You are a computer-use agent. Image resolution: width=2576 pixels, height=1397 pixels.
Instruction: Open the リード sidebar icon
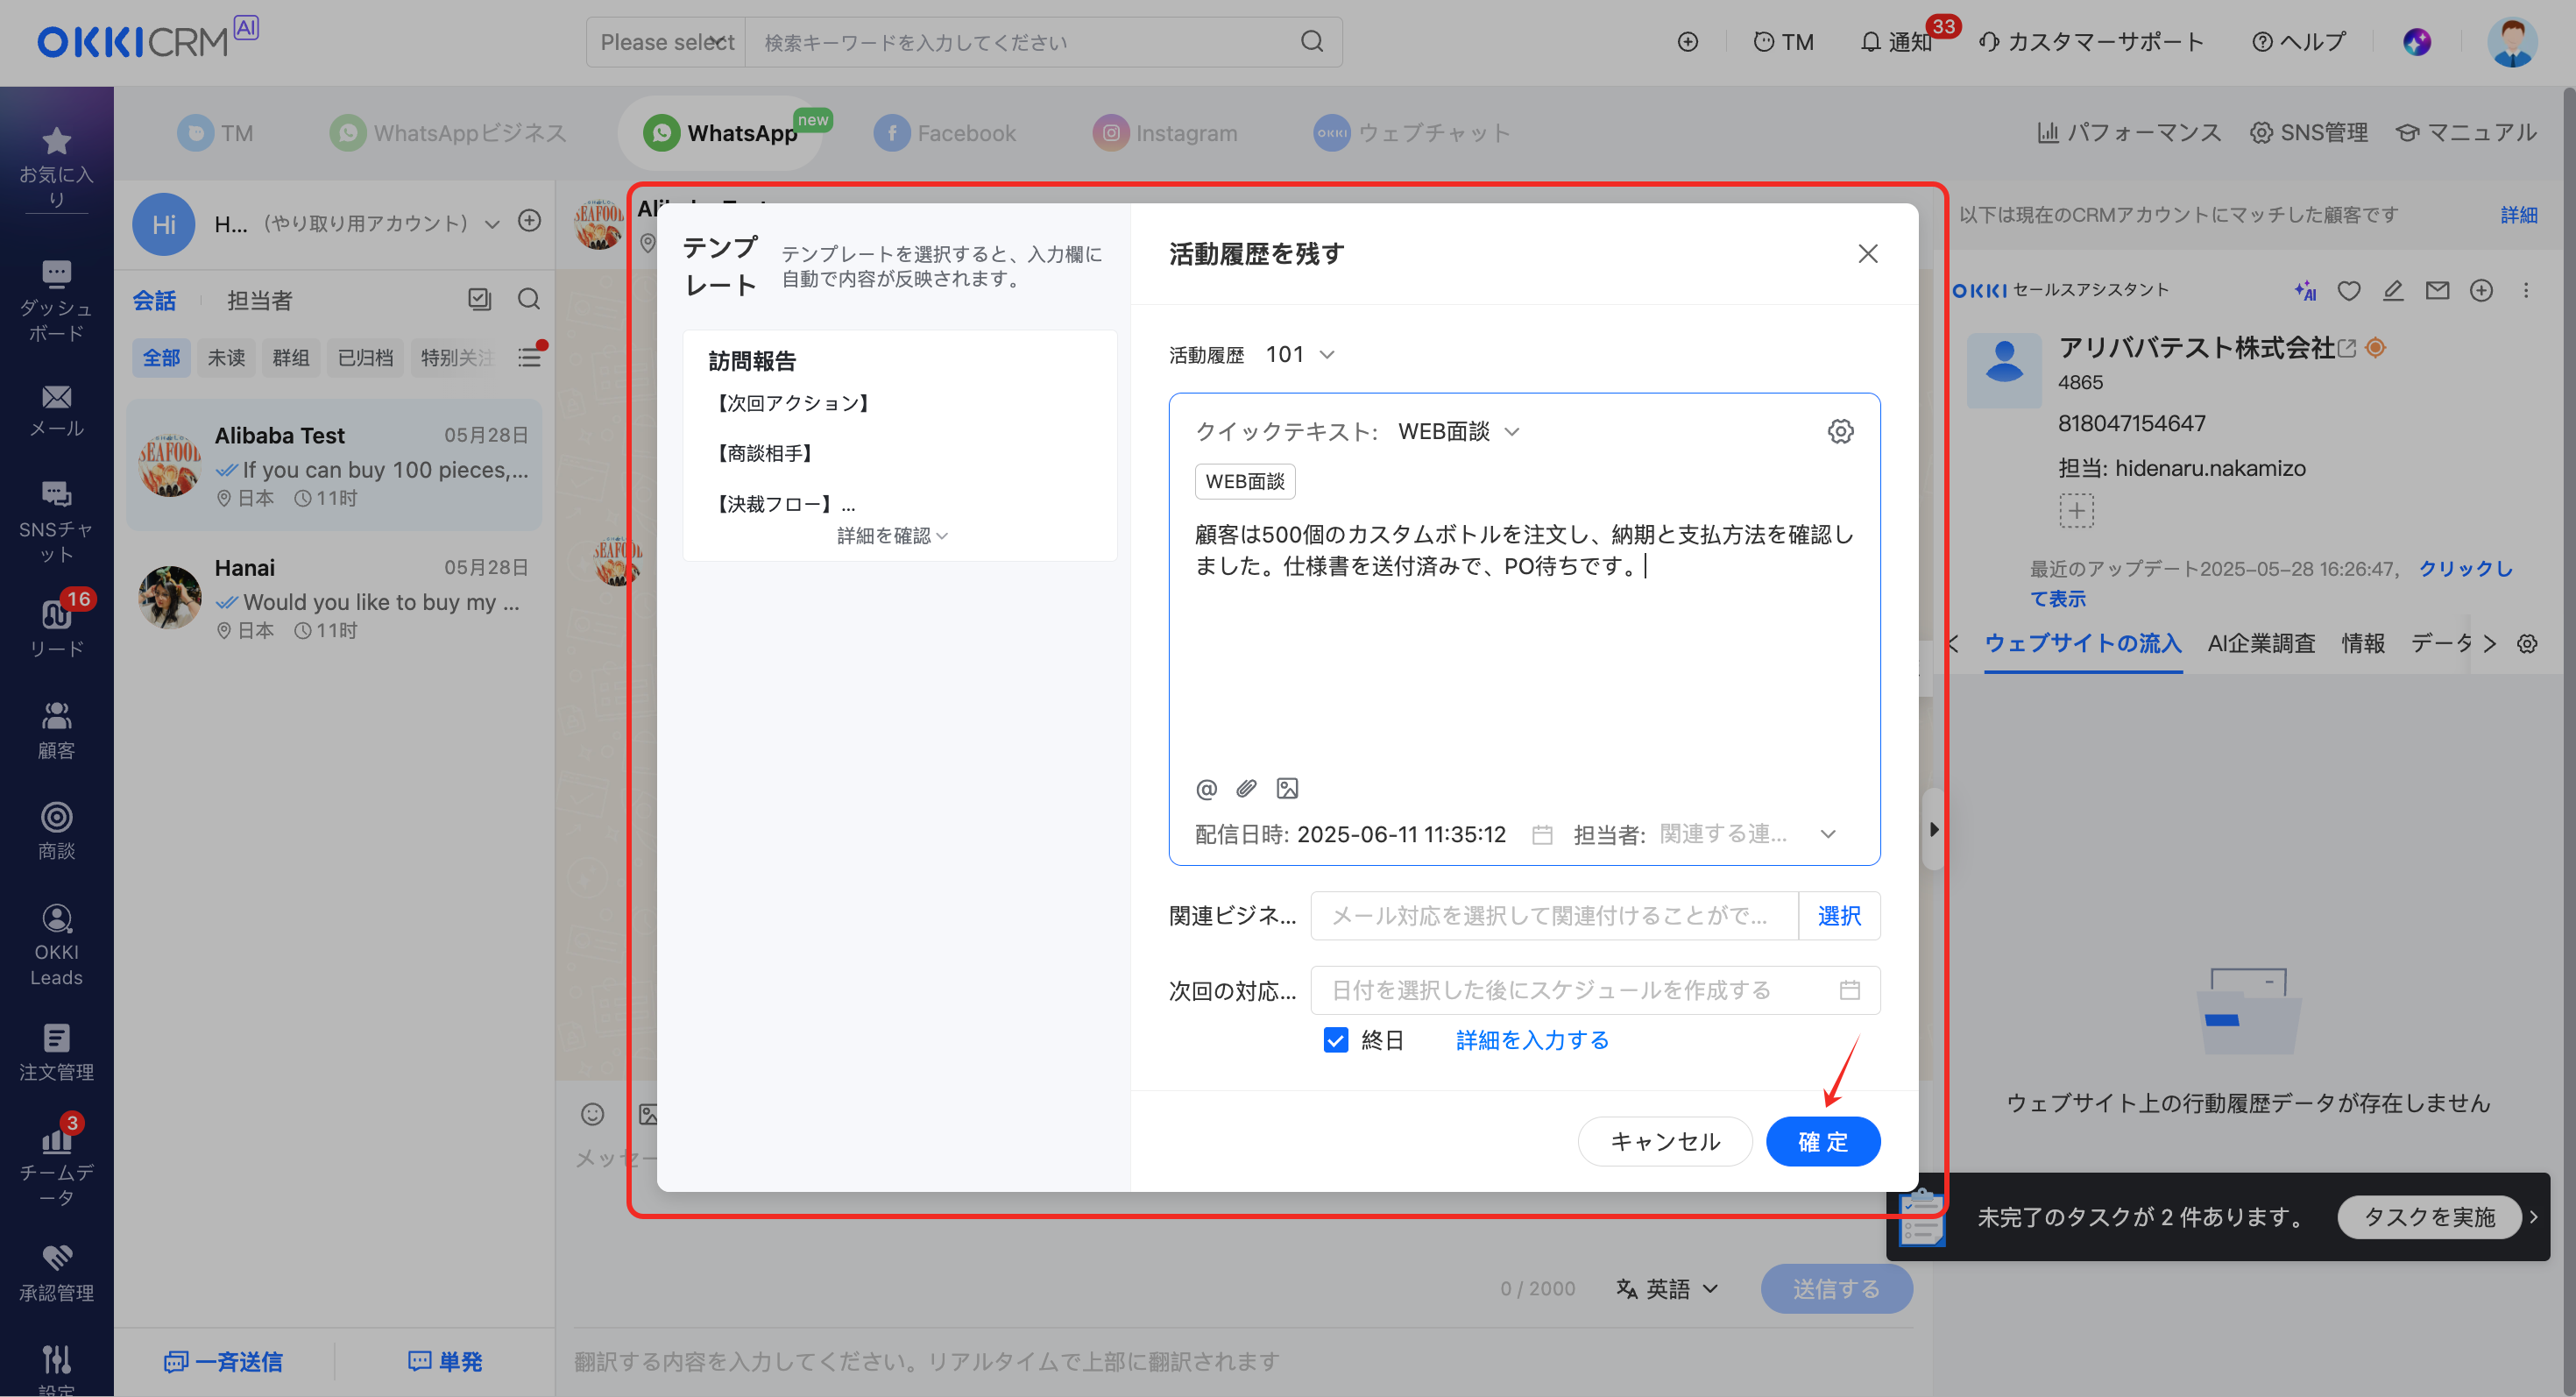(x=56, y=628)
